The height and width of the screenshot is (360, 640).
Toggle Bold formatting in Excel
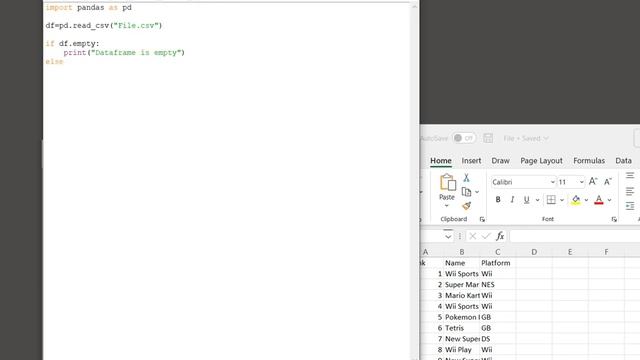[498, 200]
